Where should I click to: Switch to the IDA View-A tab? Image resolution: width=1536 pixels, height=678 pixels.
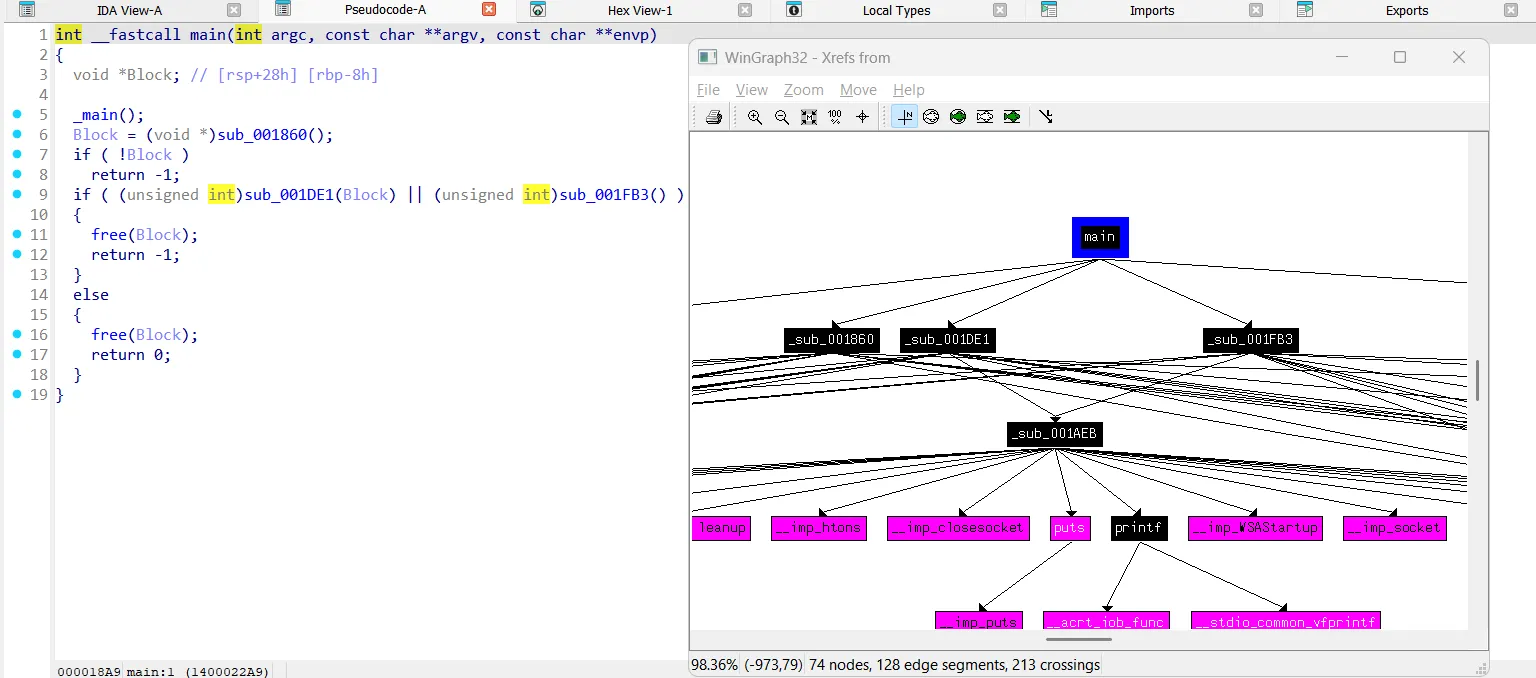[x=129, y=10]
